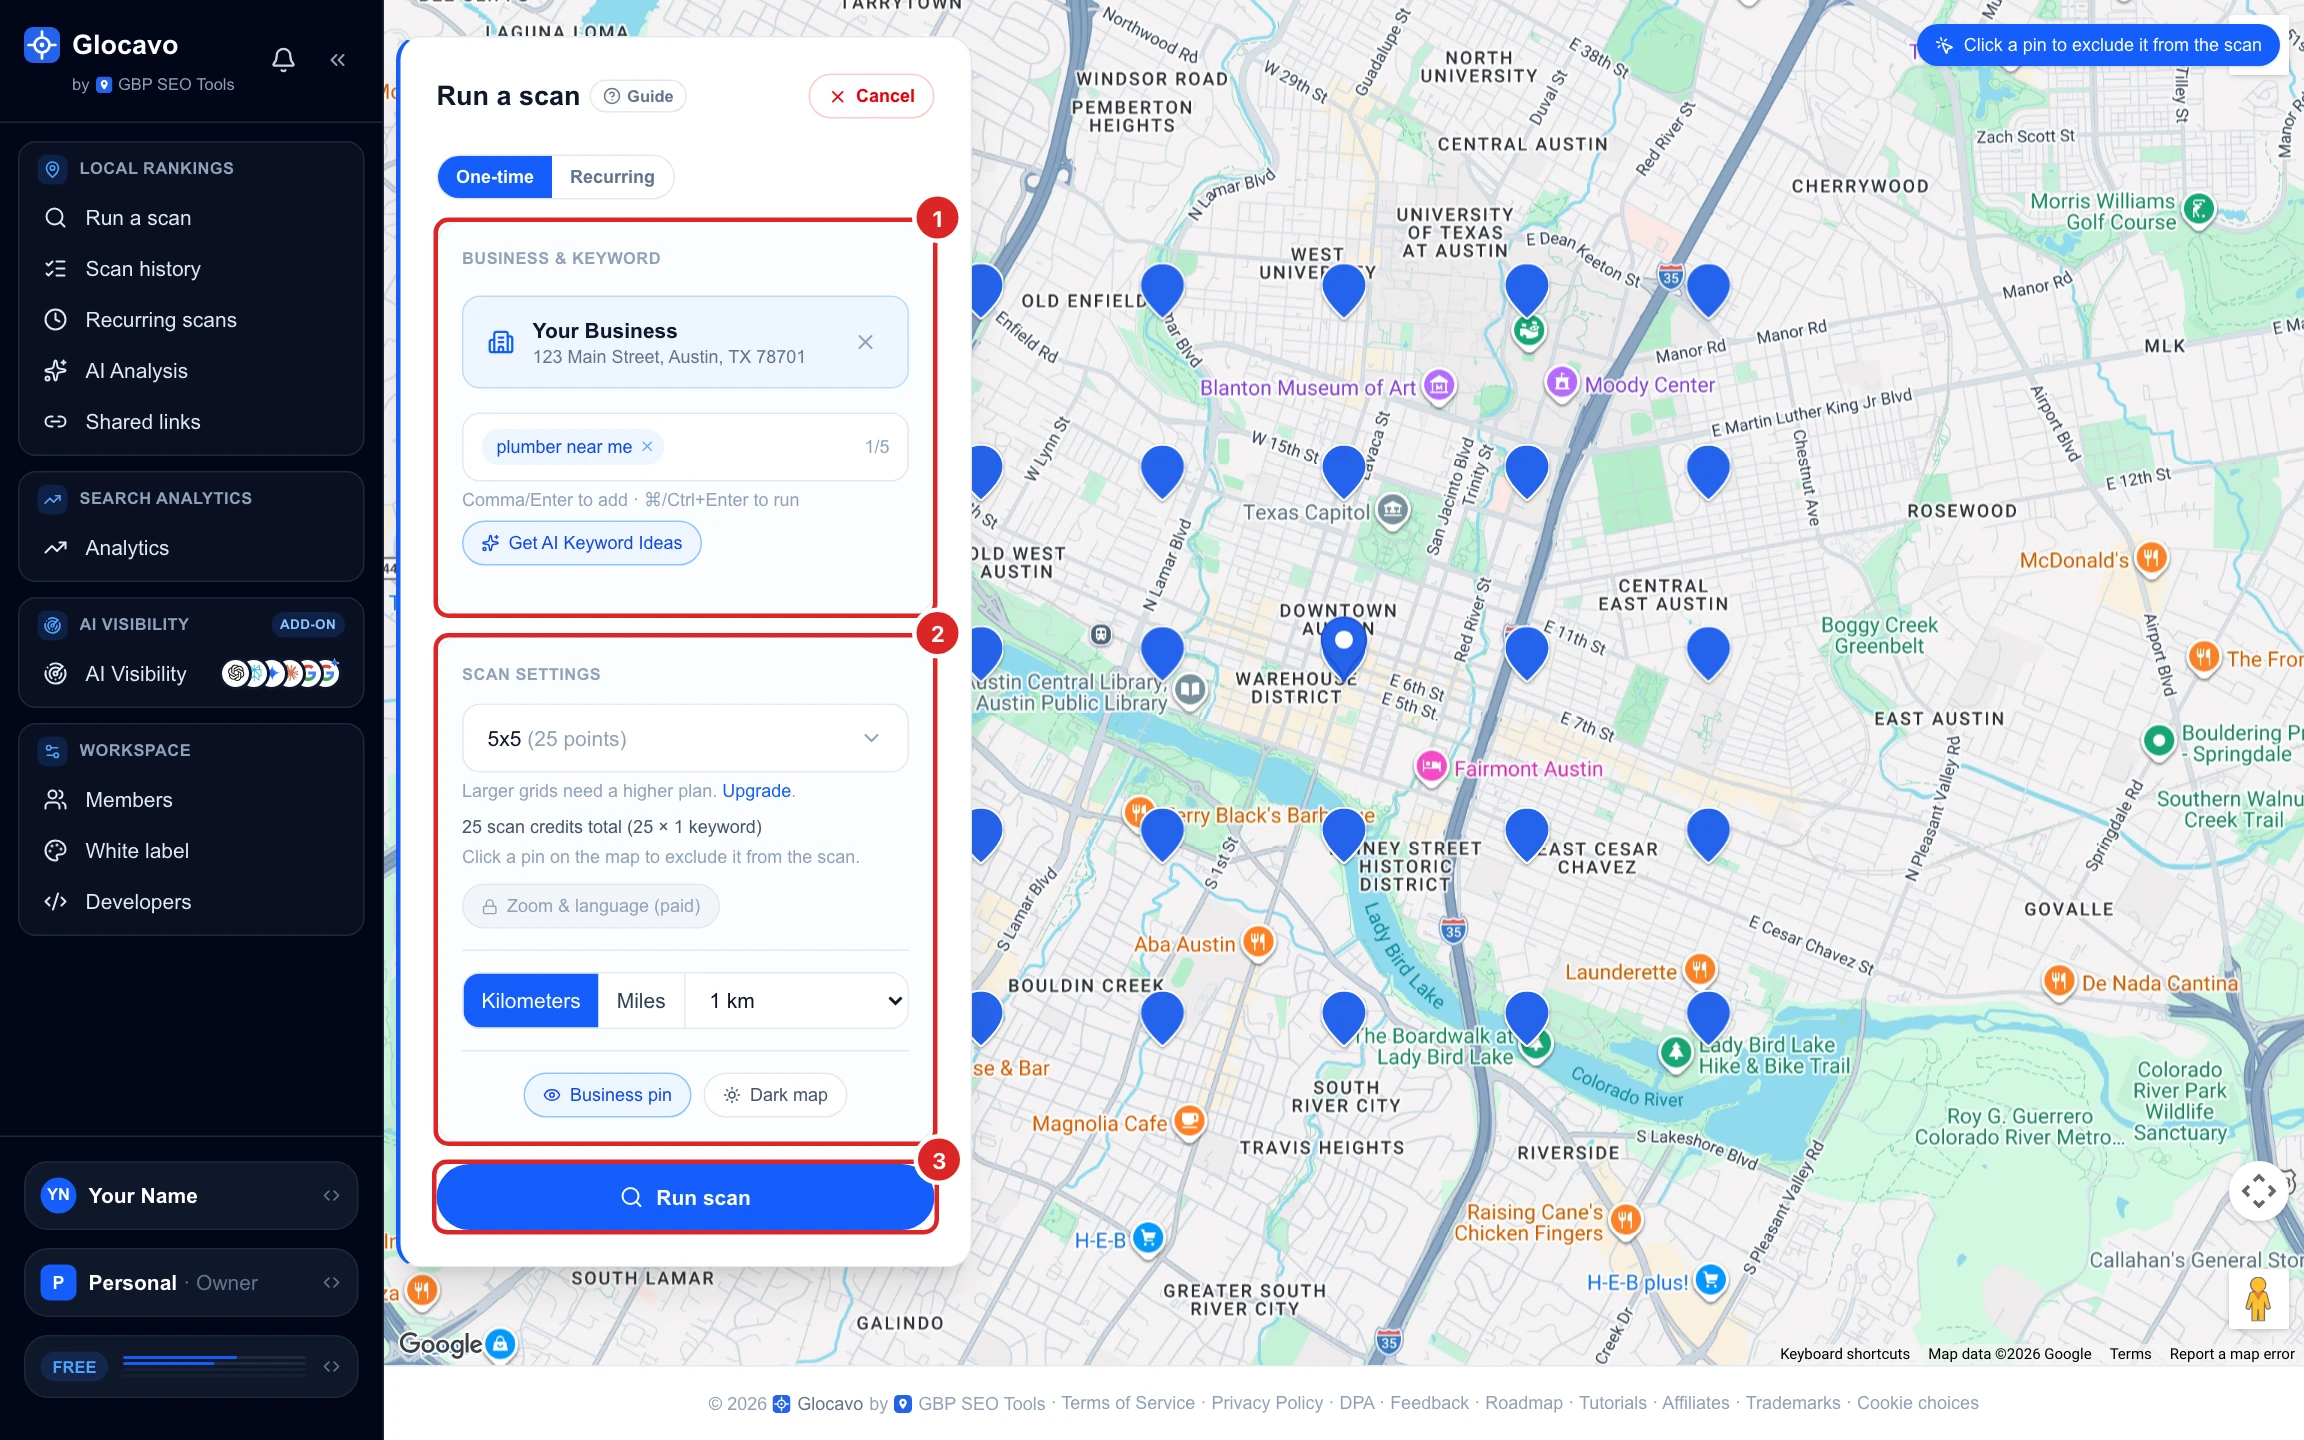The width and height of the screenshot is (2304, 1440).
Task: Open the Guide help button
Action: coord(638,96)
